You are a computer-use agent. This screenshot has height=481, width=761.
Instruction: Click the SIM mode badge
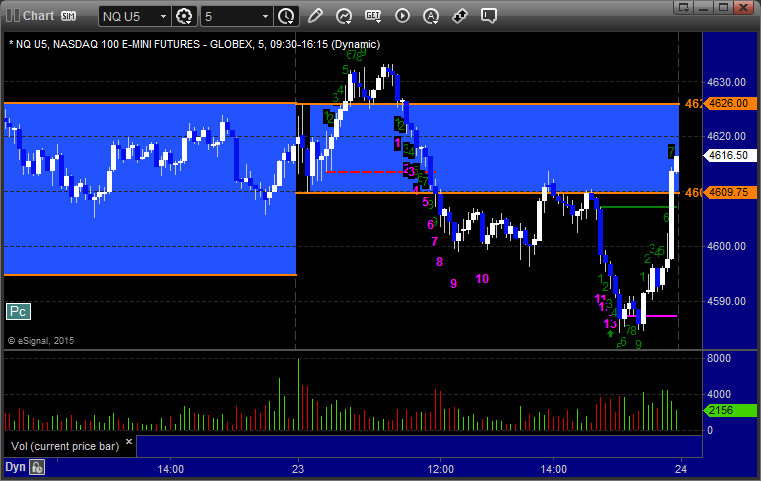68,16
